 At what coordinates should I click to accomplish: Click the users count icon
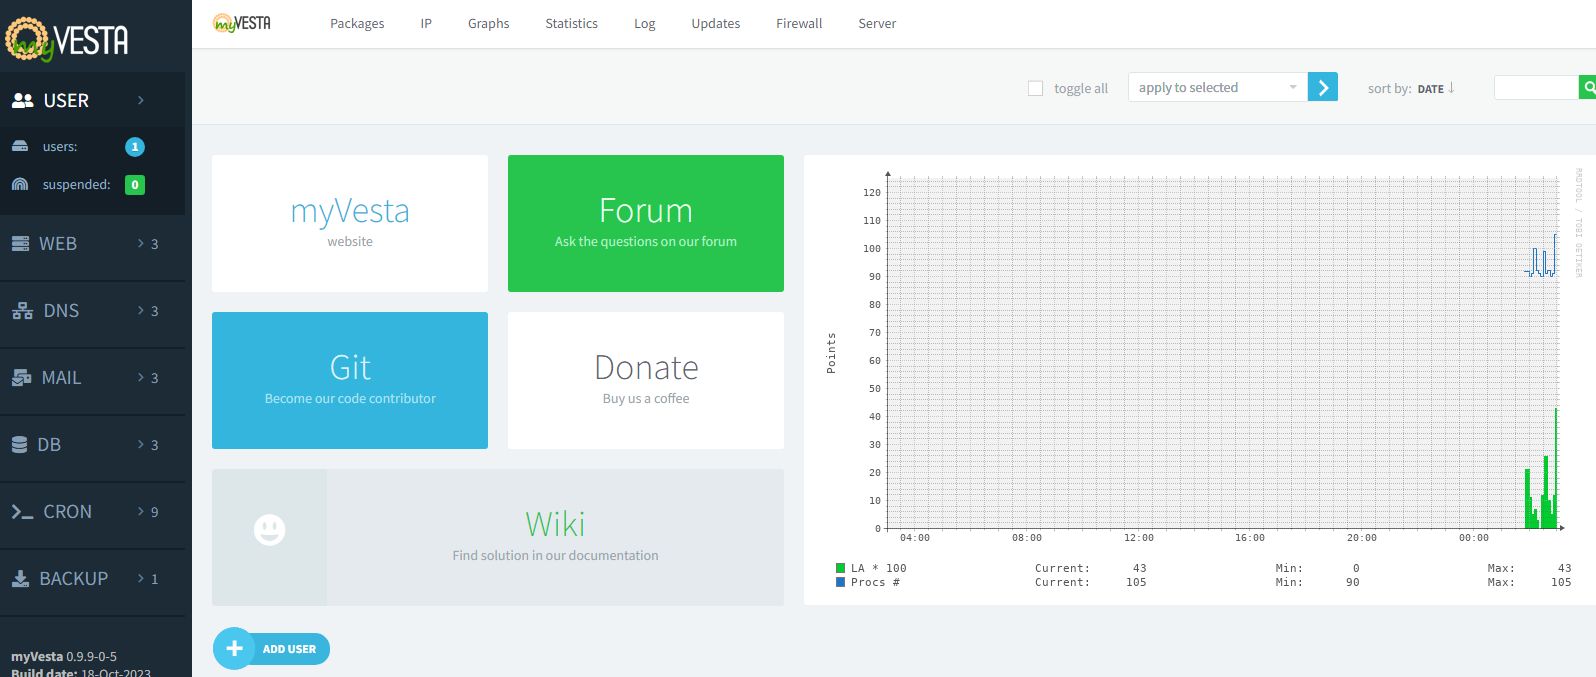20,146
